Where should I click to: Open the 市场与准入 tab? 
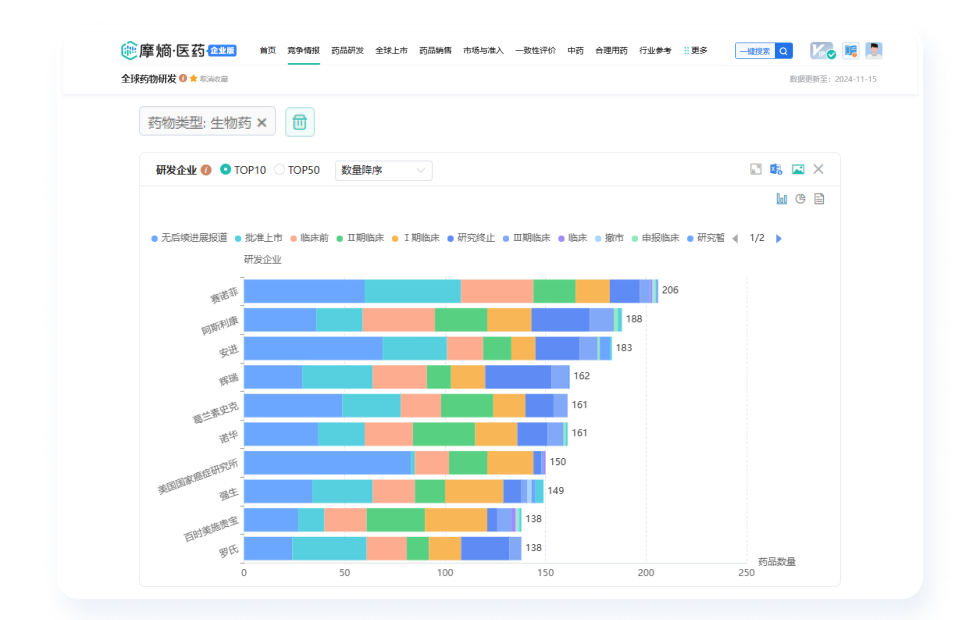coord(483,51)
